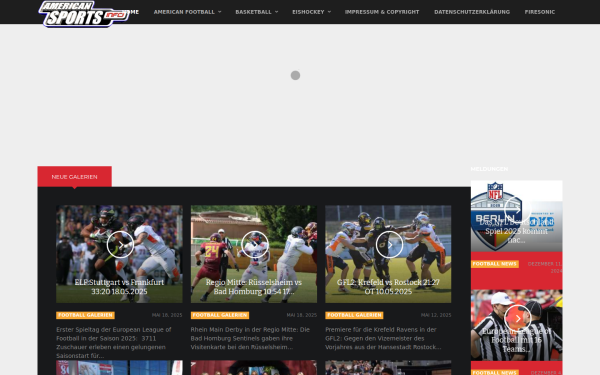Open the Basketball menu
The image size is (600, 375).
[253, 12]
